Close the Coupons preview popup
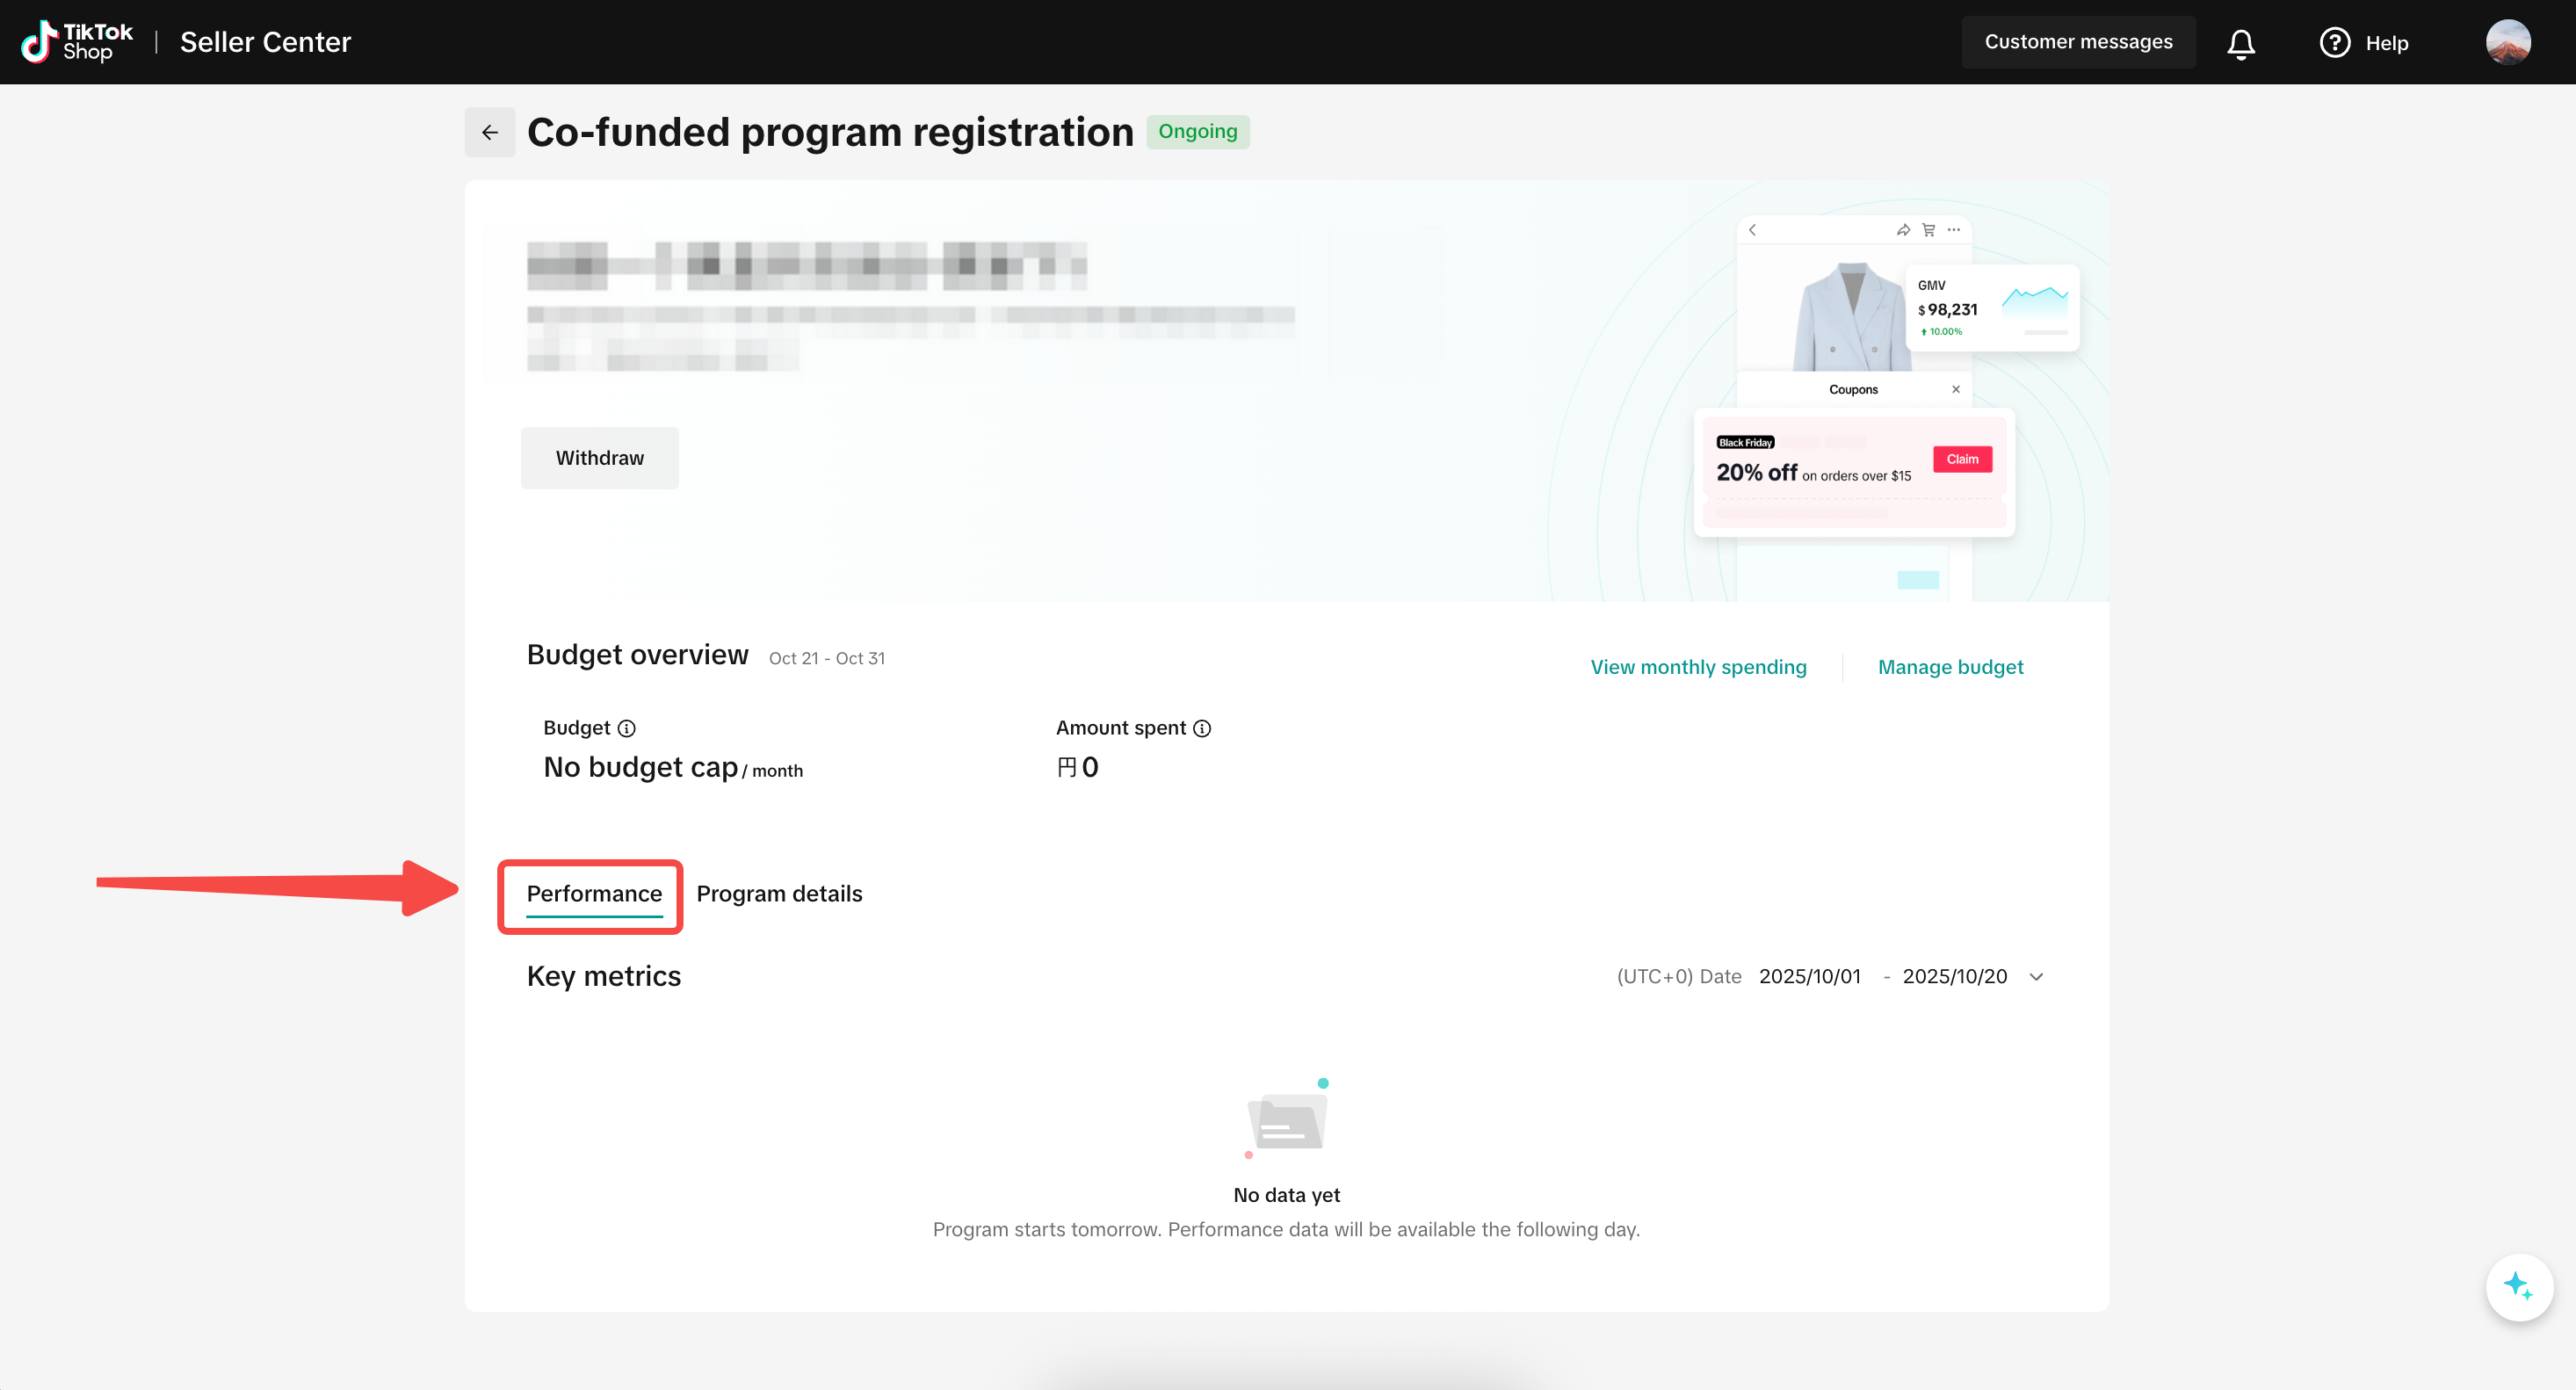The image size is (2576, 1390). (x=1955, y=389)
